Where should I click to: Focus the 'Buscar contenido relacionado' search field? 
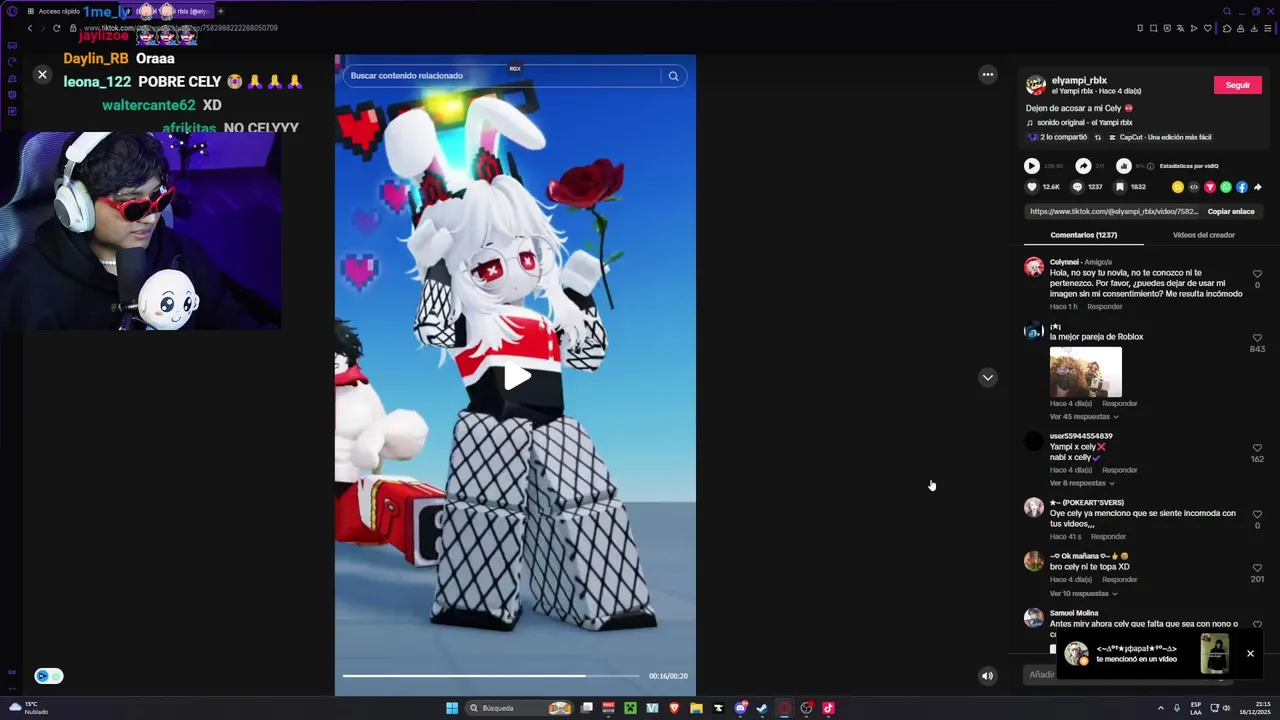pos(502,76)
